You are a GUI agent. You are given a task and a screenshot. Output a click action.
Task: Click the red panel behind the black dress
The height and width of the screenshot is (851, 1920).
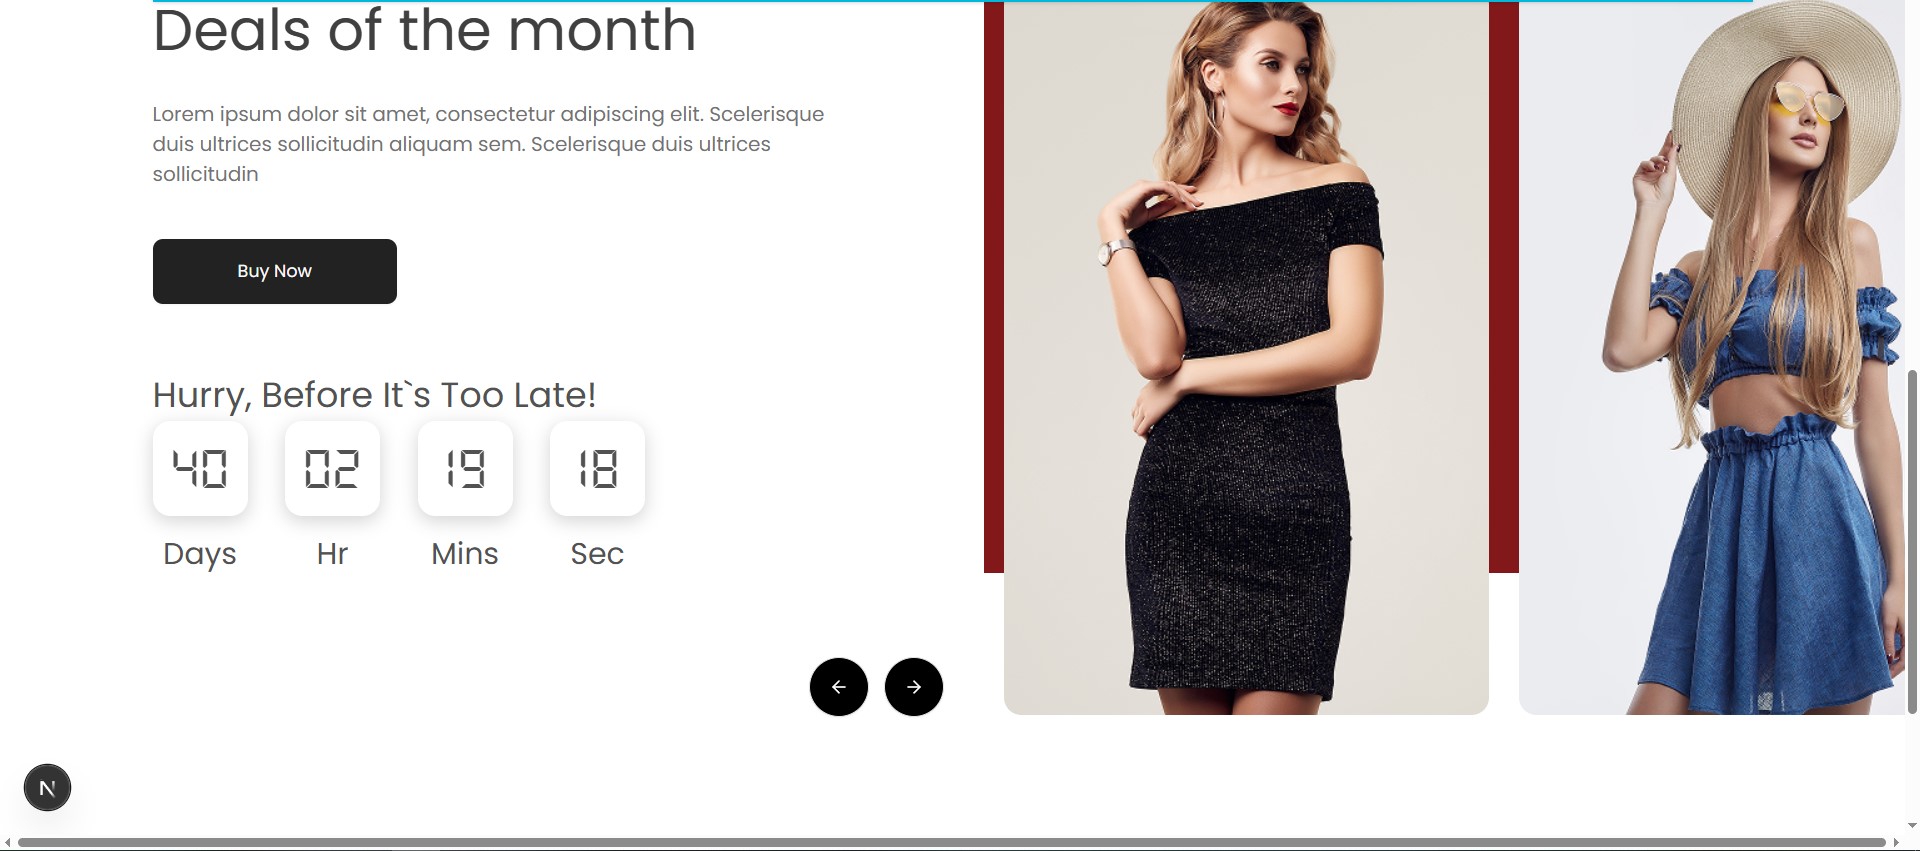[x=994, y=287]
